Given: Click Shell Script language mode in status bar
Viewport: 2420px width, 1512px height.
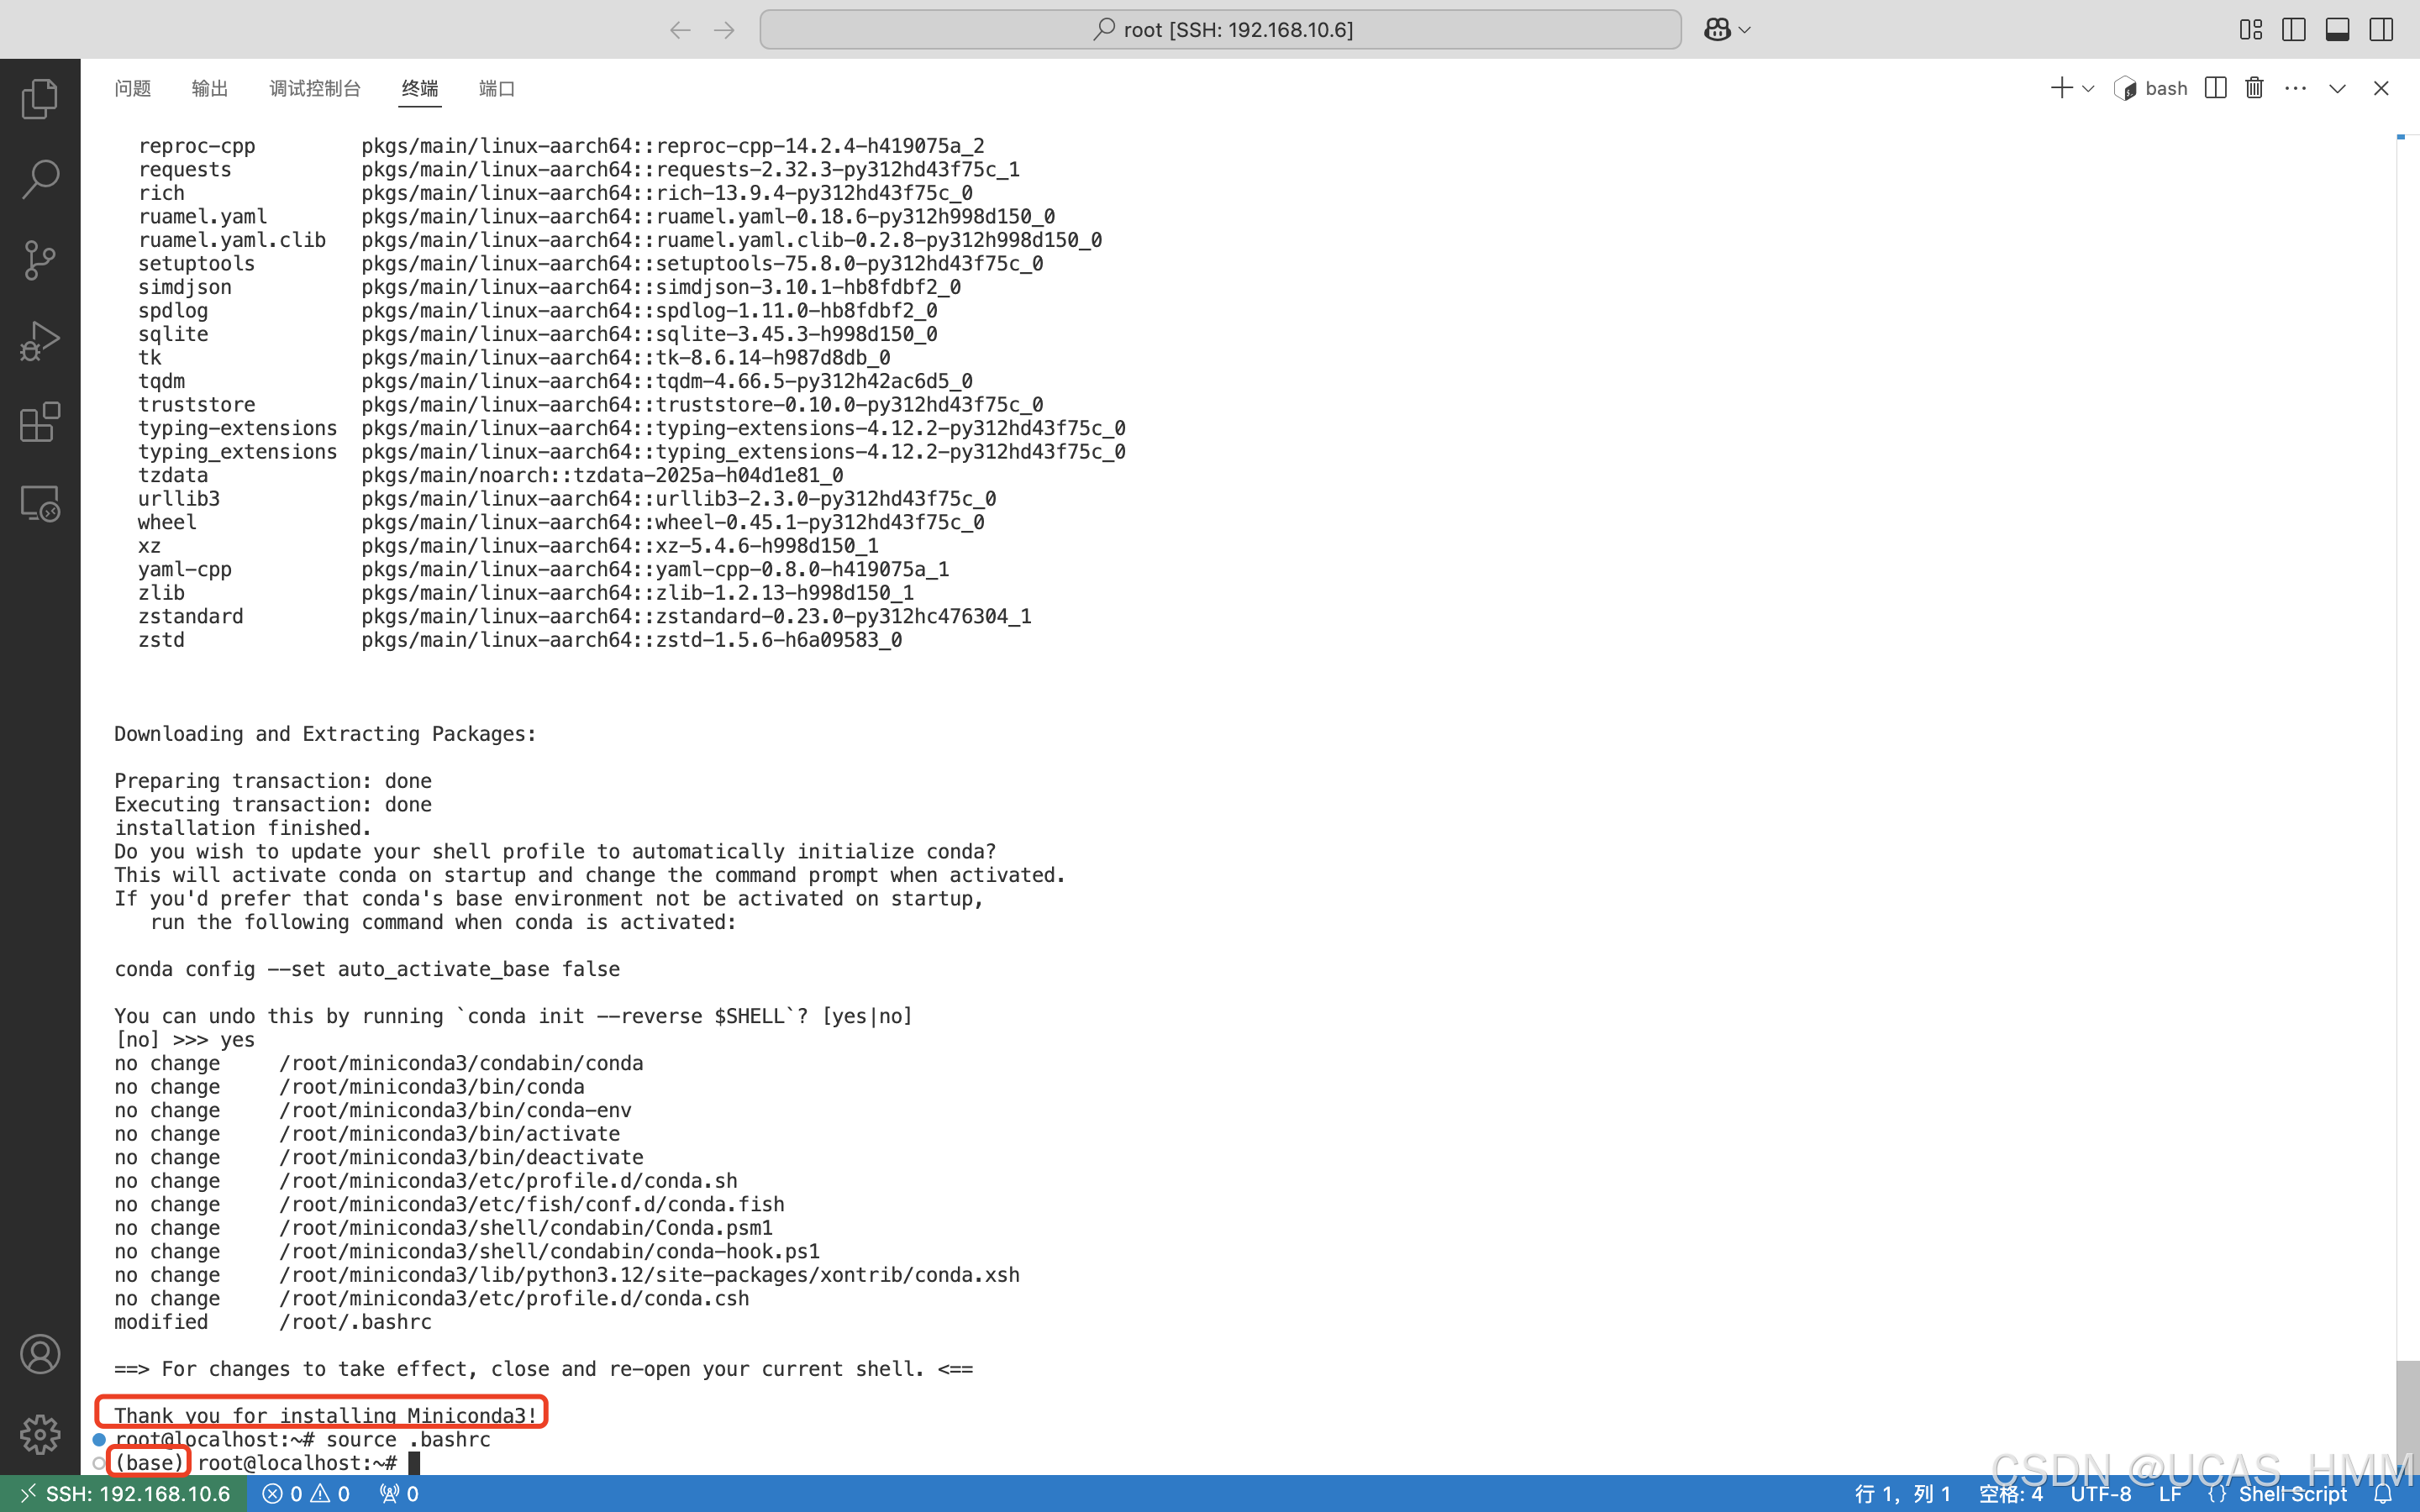Looking at the screenshot, I should [2291, 1494].
